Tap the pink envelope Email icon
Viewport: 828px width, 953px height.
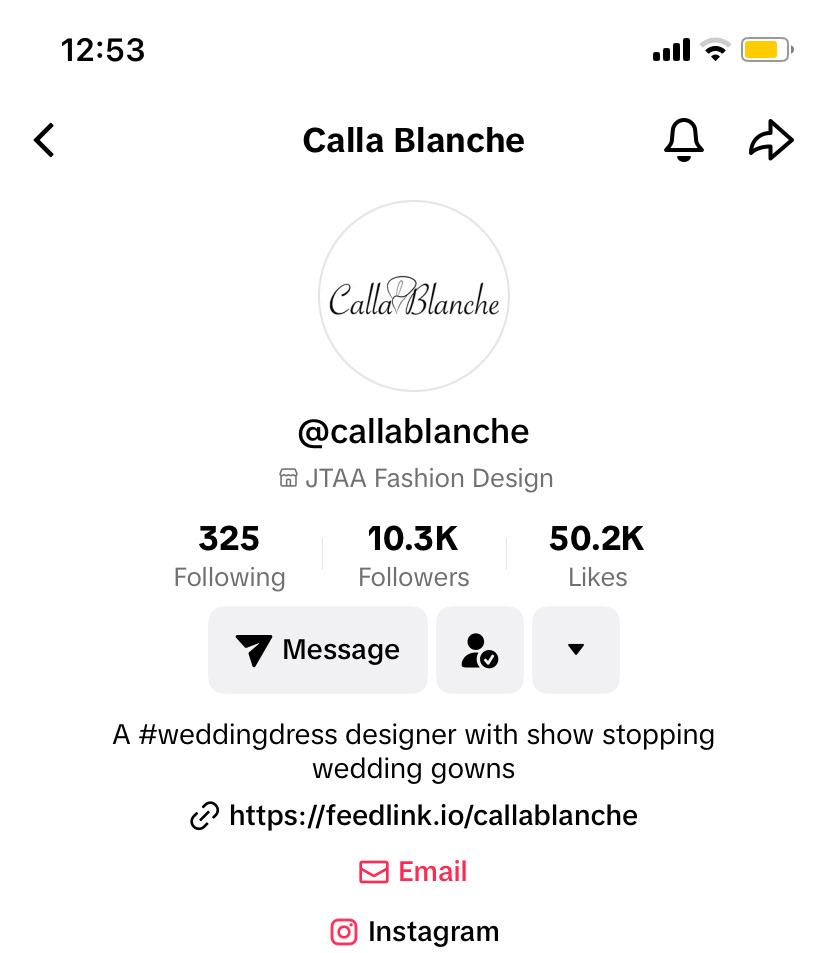374,872
